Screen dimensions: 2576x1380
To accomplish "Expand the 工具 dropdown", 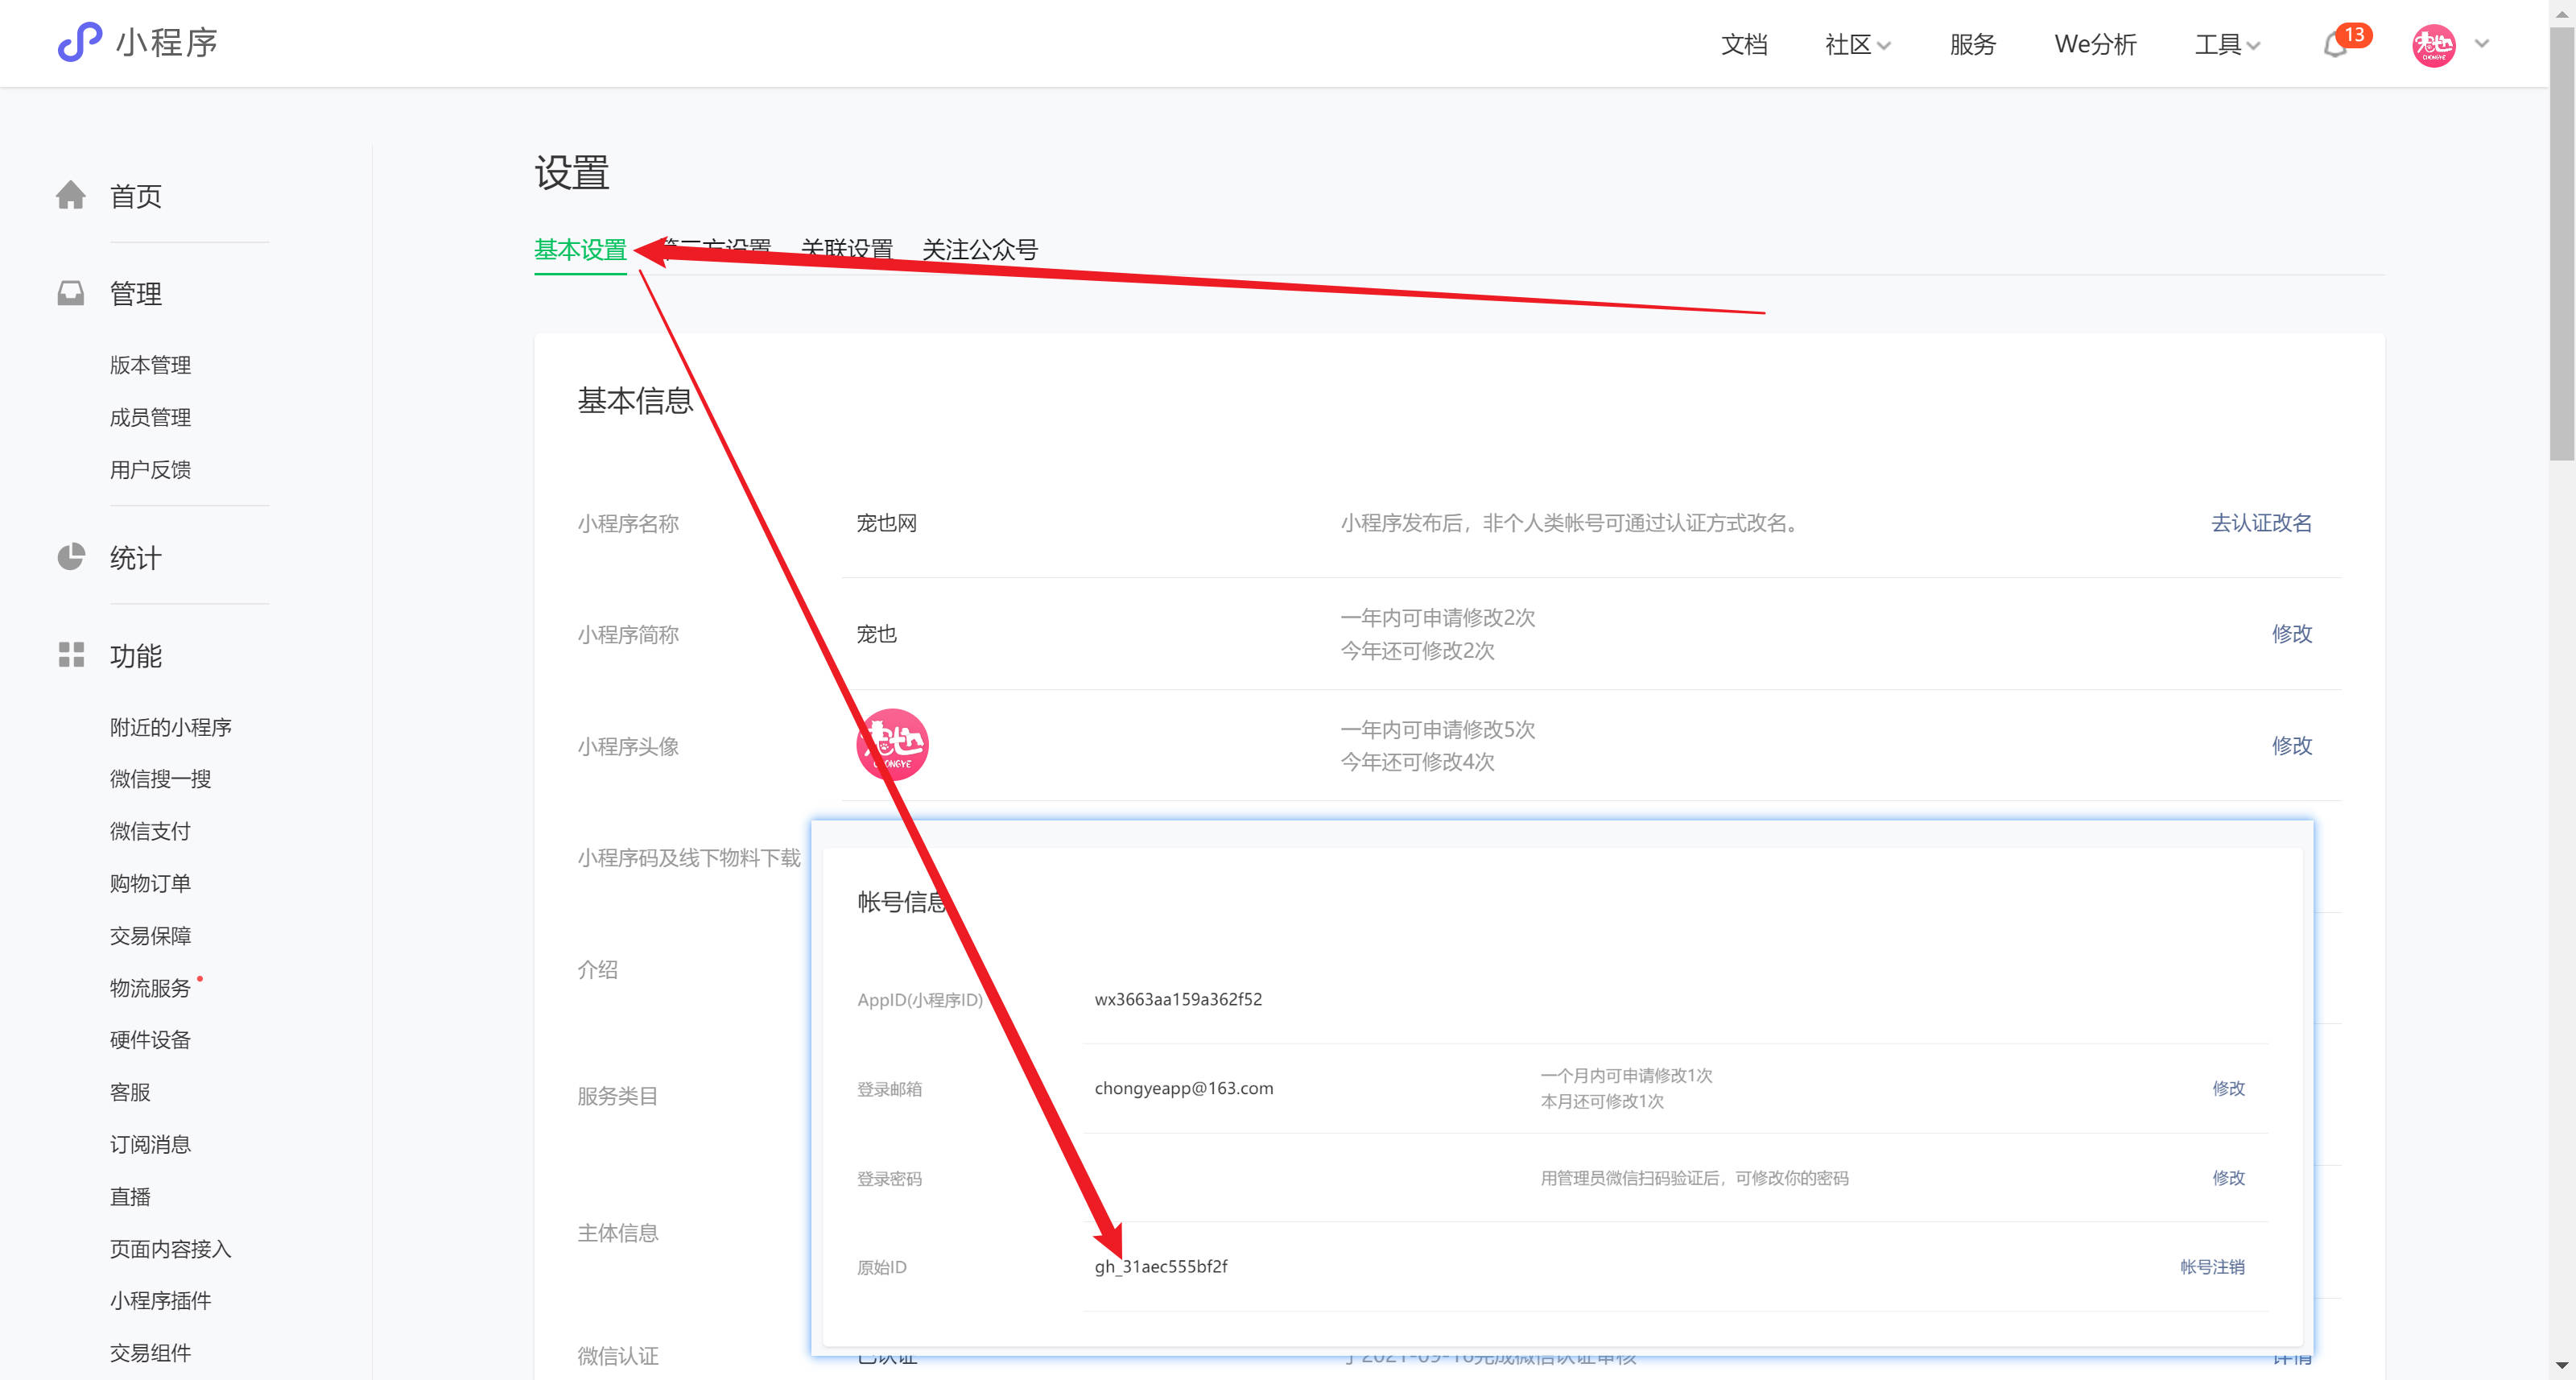I will (x=2227, y=45).
